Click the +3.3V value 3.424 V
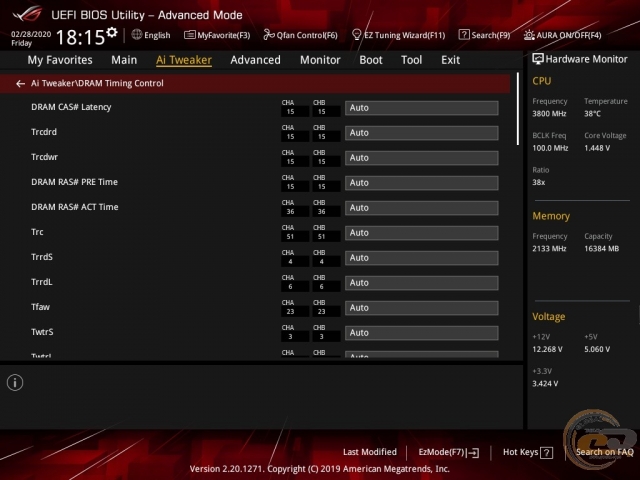 click(545, 384)
